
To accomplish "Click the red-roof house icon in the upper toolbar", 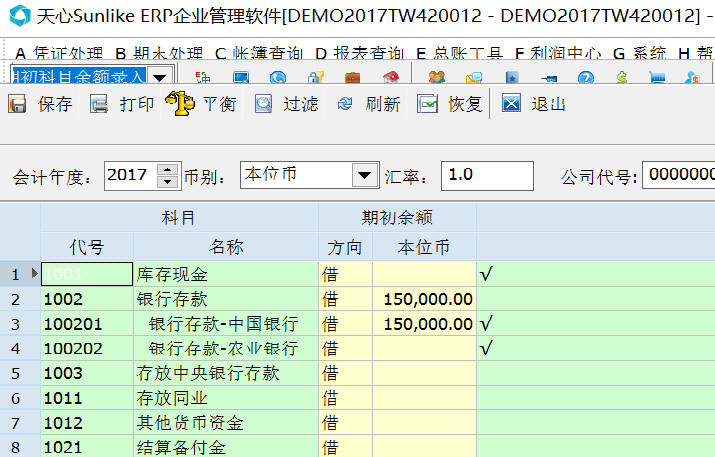I will click(x=390, y=78).
